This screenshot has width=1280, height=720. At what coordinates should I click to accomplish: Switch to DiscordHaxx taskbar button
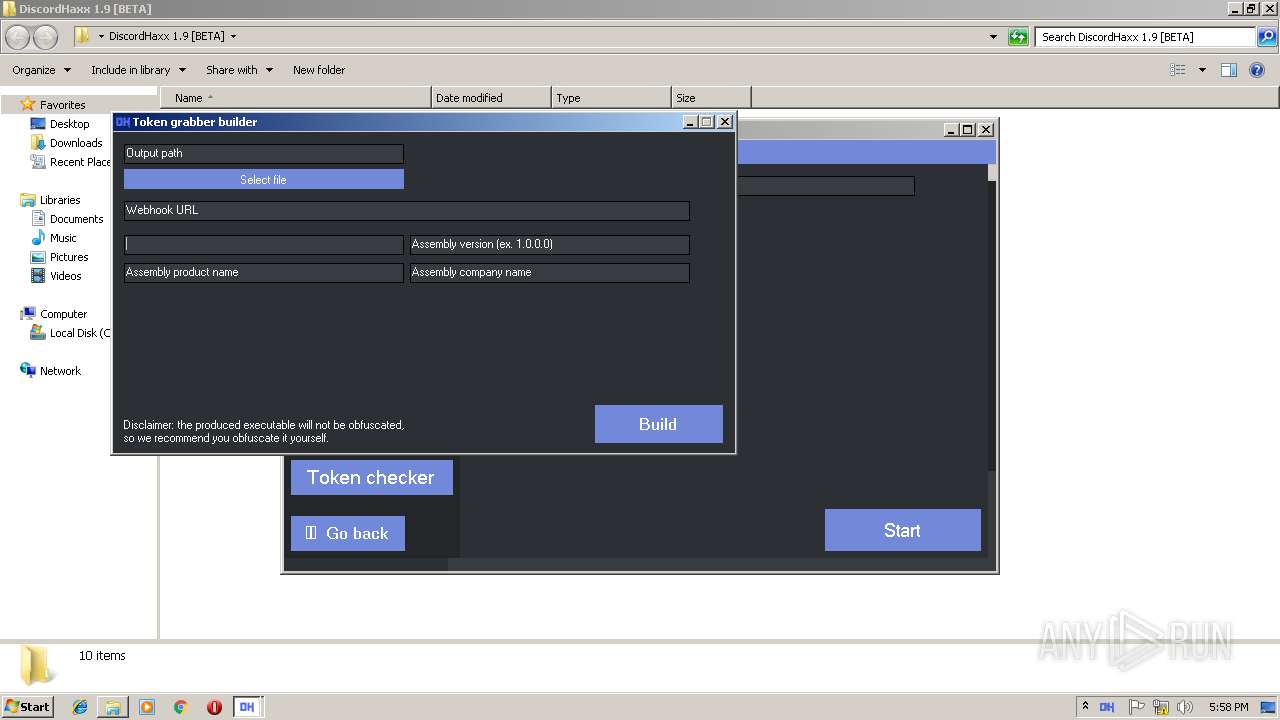click(247, 707)
